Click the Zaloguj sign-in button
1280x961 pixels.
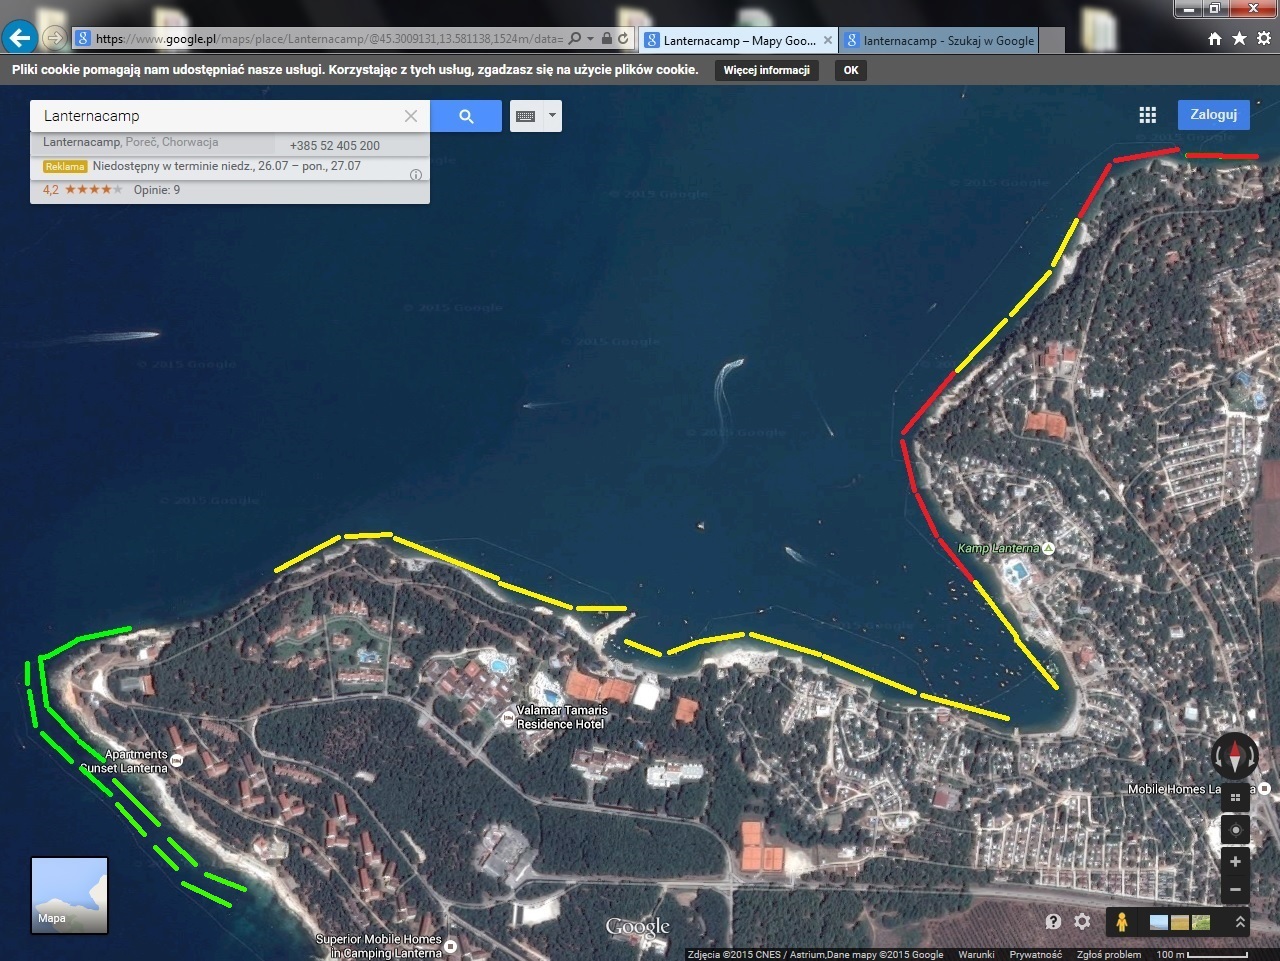[x=1213, y=115]
